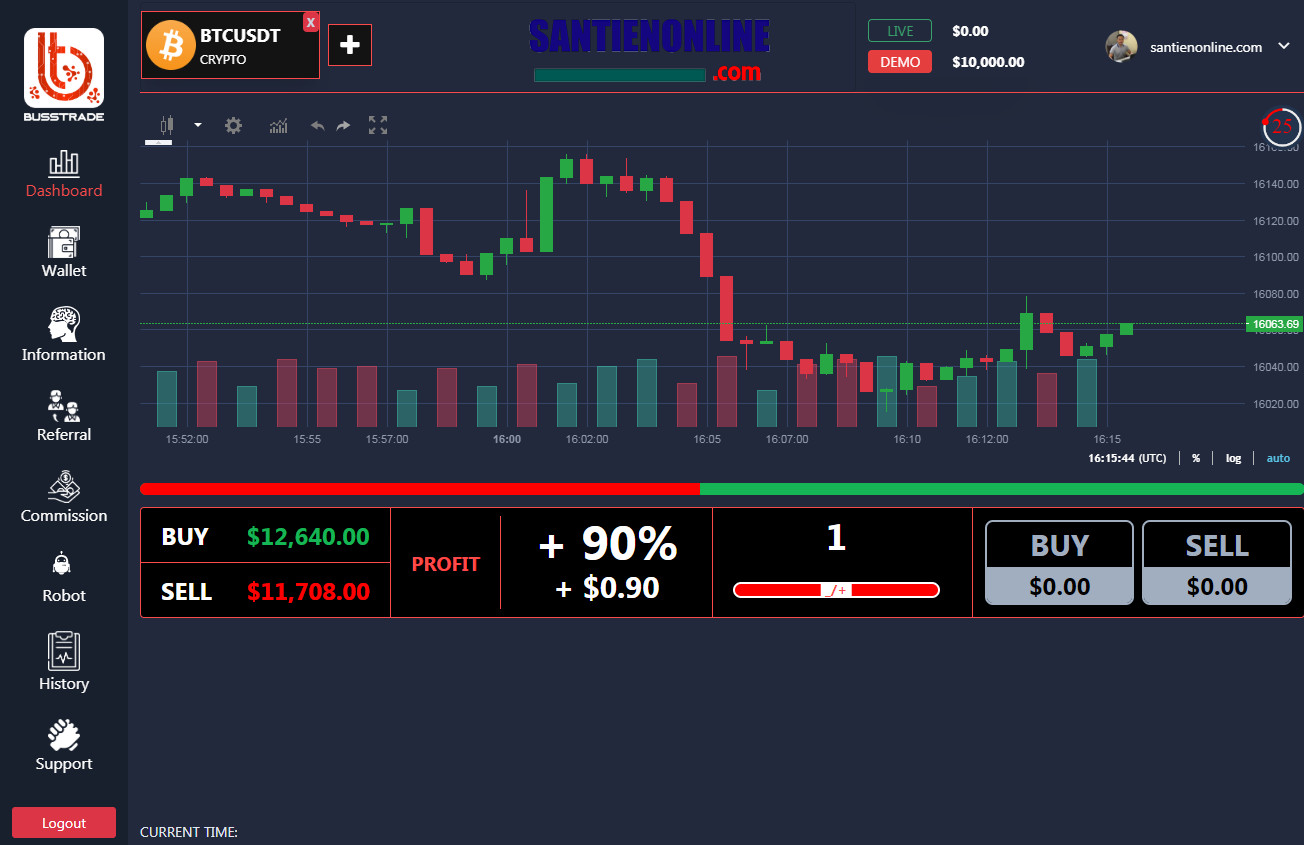Toggle auto scale on chart
Image resolution: width=1304 pixels, height=845 pixels.
[x=1278, y=458]
